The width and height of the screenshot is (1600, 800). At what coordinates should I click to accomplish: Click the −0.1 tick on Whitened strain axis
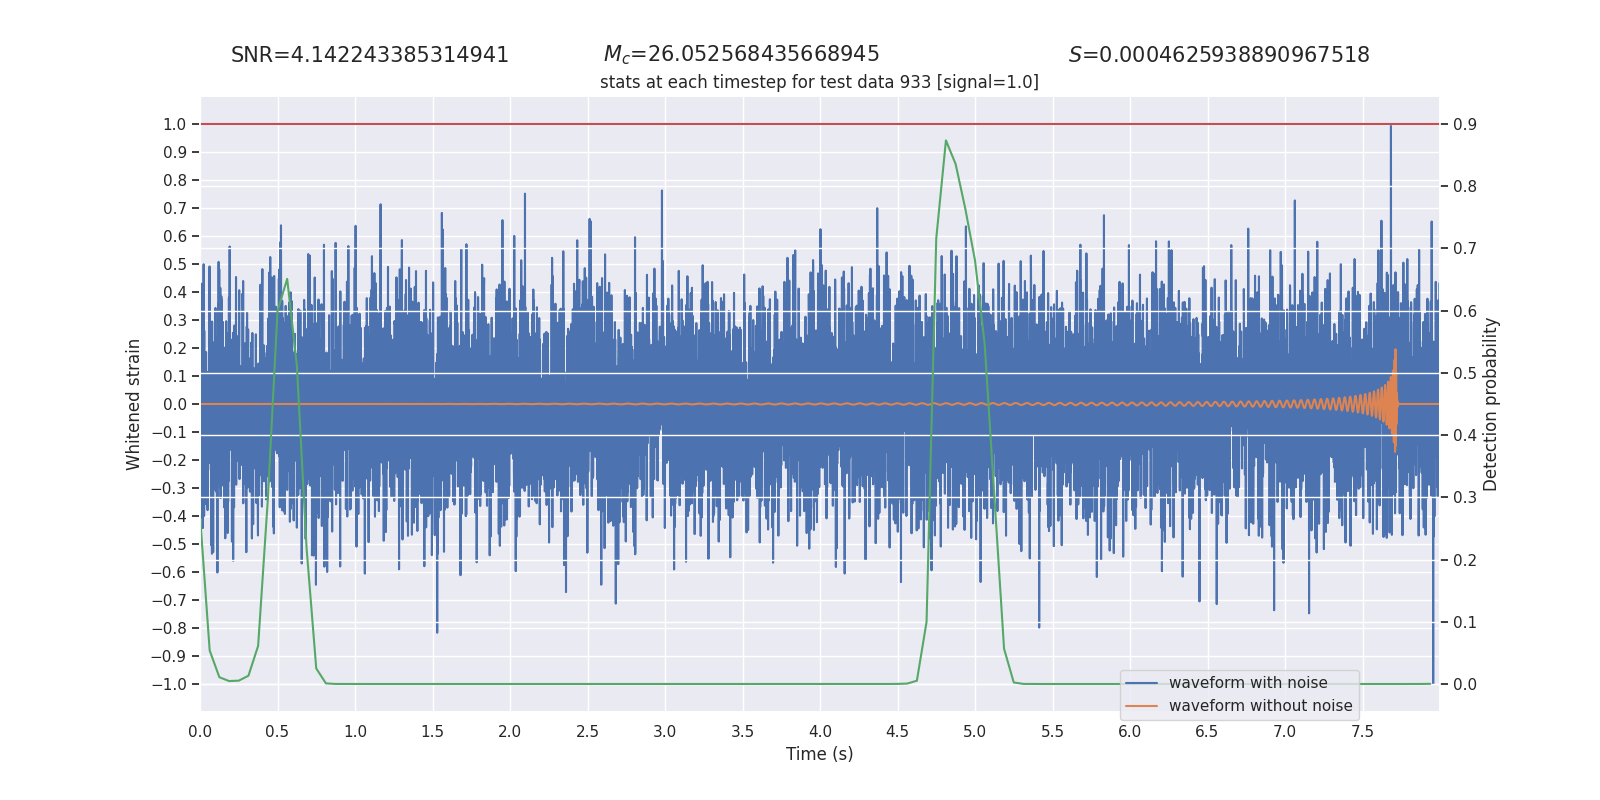coord(169,432)
